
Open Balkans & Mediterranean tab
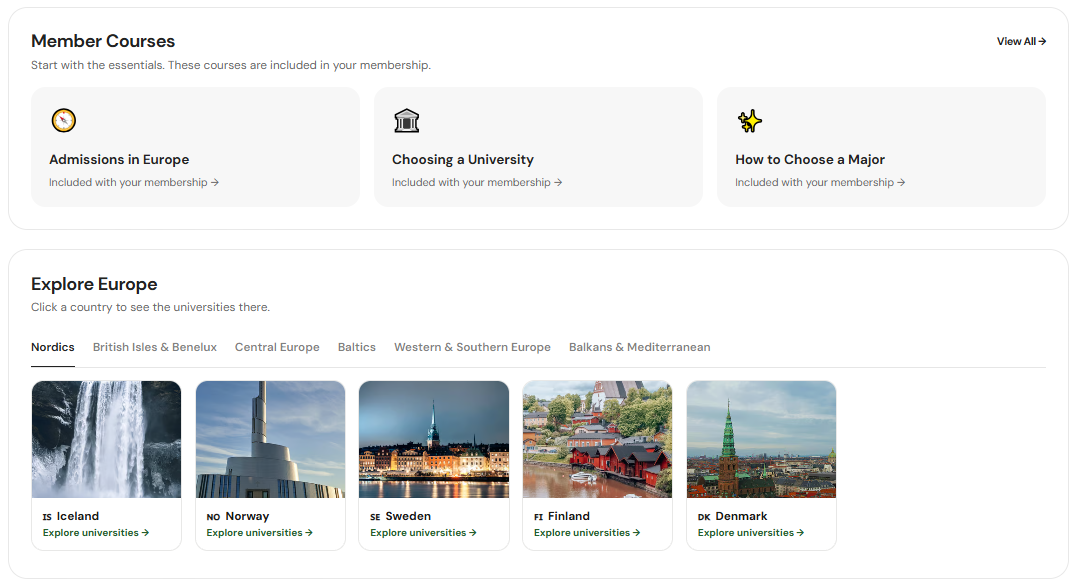click(639, 347)
